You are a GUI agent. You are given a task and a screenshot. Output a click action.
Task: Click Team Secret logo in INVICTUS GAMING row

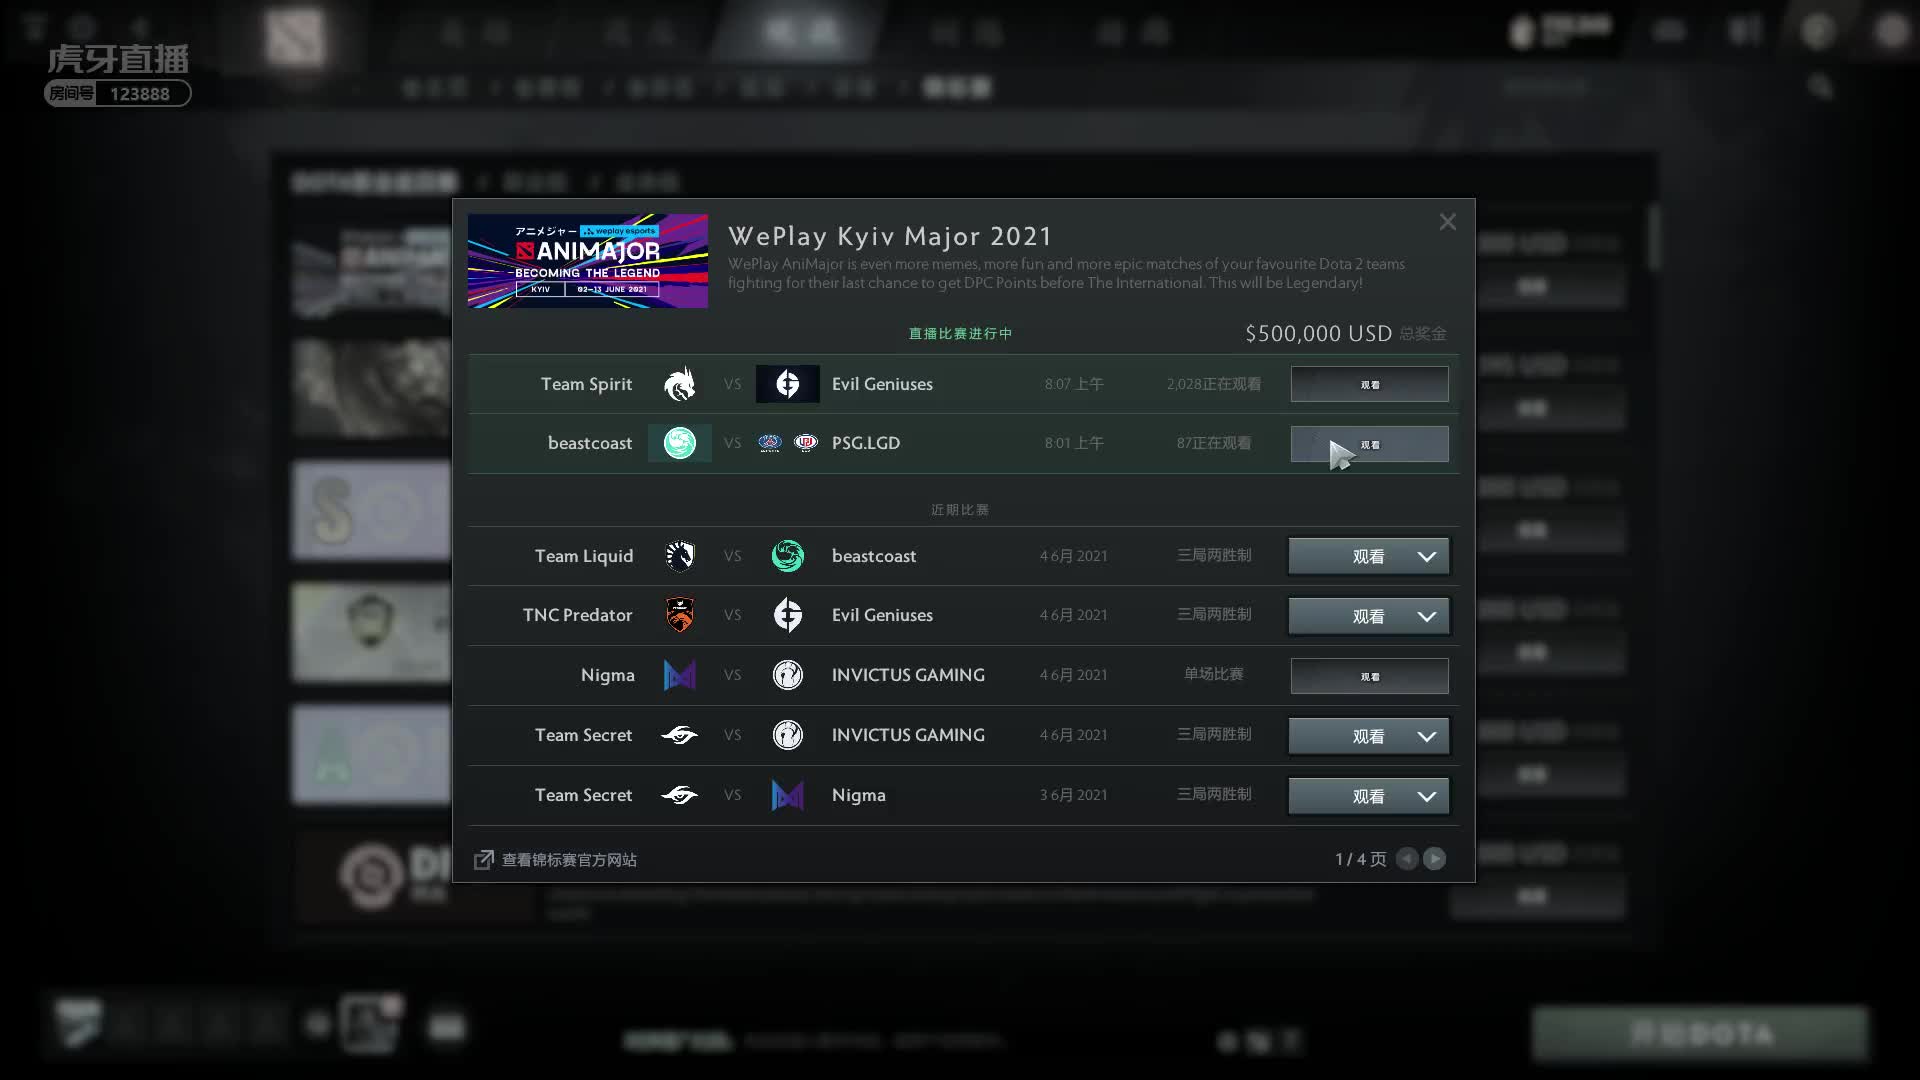point(680,735)
